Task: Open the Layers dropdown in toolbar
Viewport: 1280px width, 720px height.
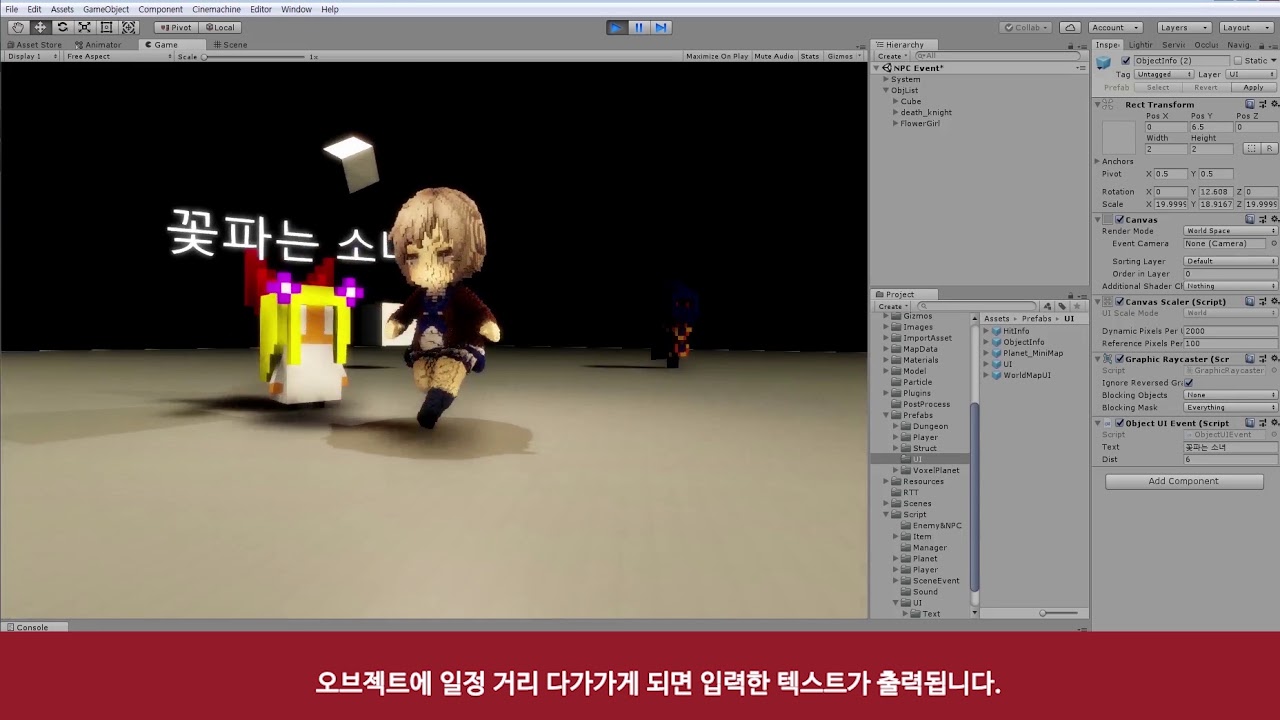Action: click(x=1184, y=28)
